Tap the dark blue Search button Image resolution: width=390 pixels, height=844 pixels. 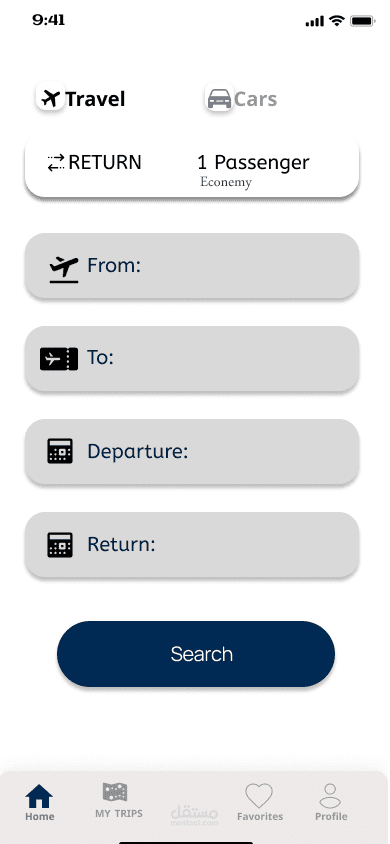point(196,654)
